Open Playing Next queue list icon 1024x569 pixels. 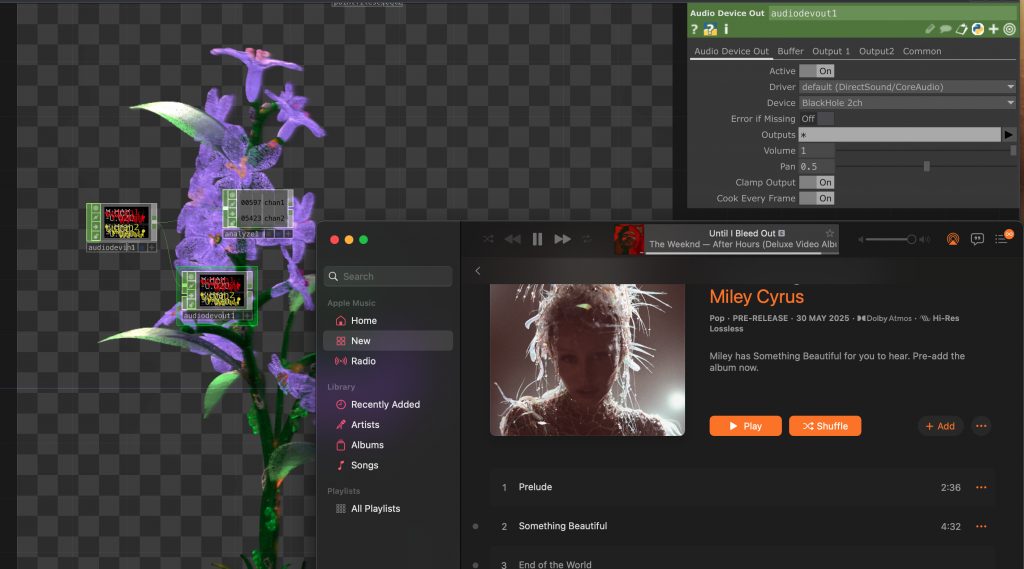click(x=1002, y=239)
